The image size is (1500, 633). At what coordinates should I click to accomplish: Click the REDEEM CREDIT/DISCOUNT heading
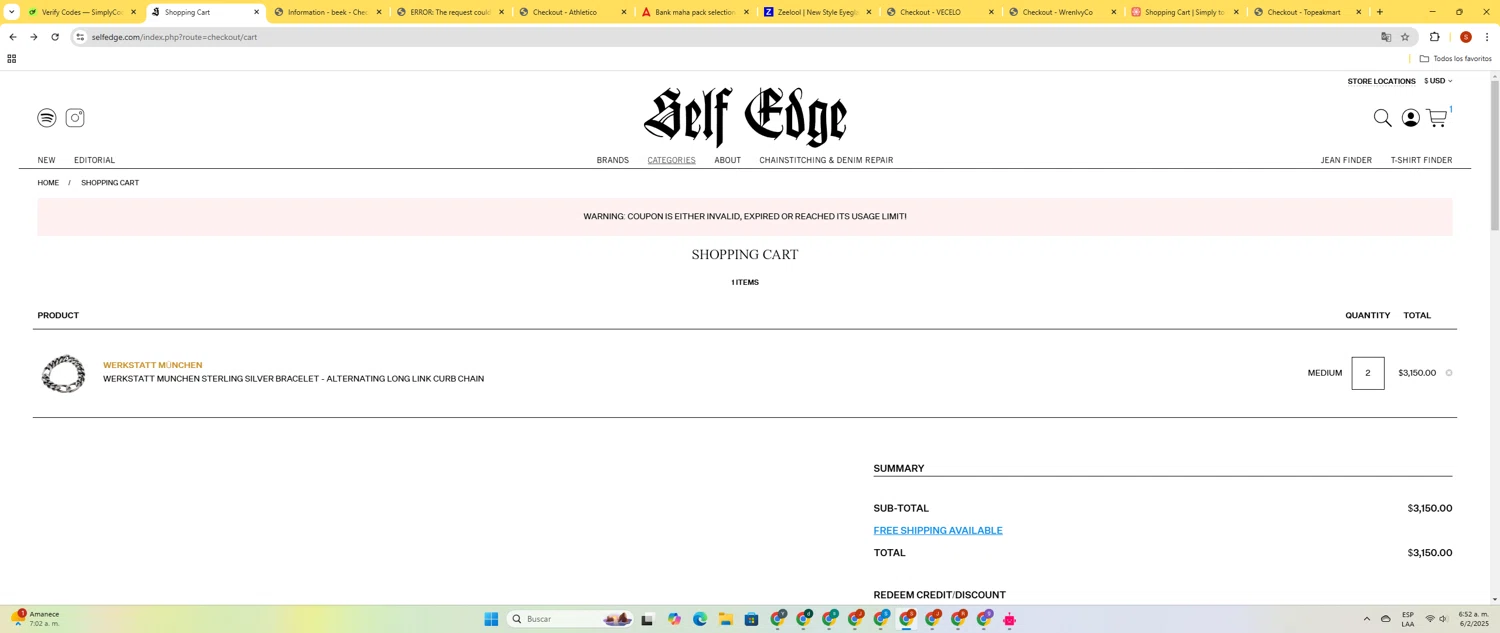940,595
